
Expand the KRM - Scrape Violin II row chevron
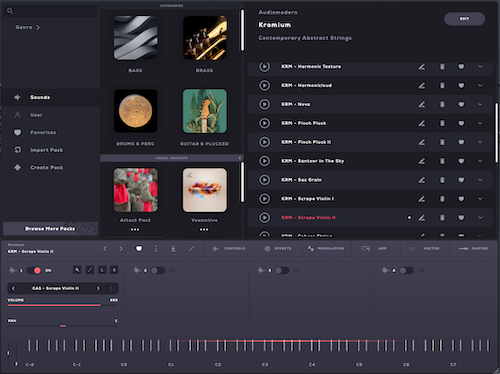(480, 218)
